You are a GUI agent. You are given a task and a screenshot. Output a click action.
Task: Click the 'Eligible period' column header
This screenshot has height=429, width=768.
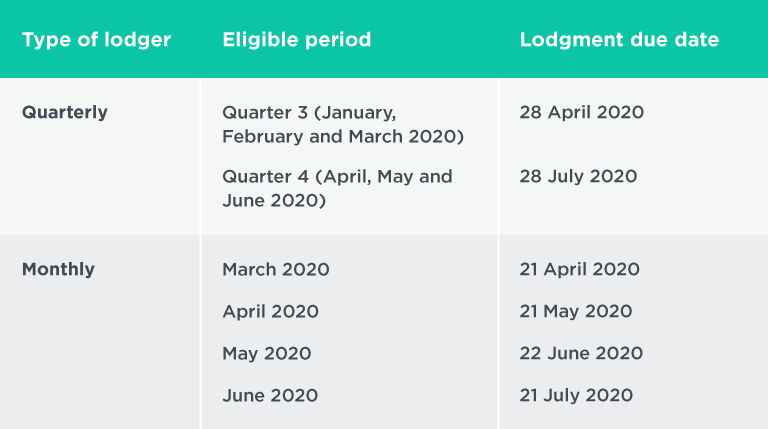(297, 40)
